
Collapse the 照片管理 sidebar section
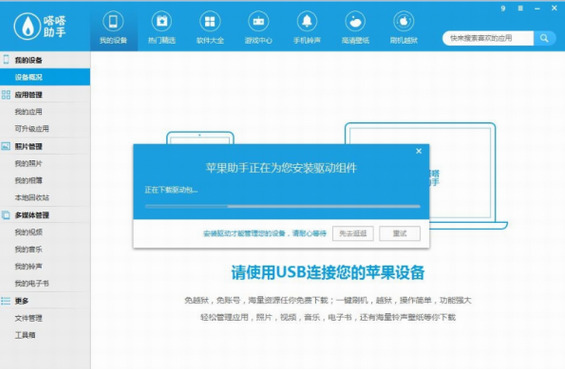pos(45,146)
